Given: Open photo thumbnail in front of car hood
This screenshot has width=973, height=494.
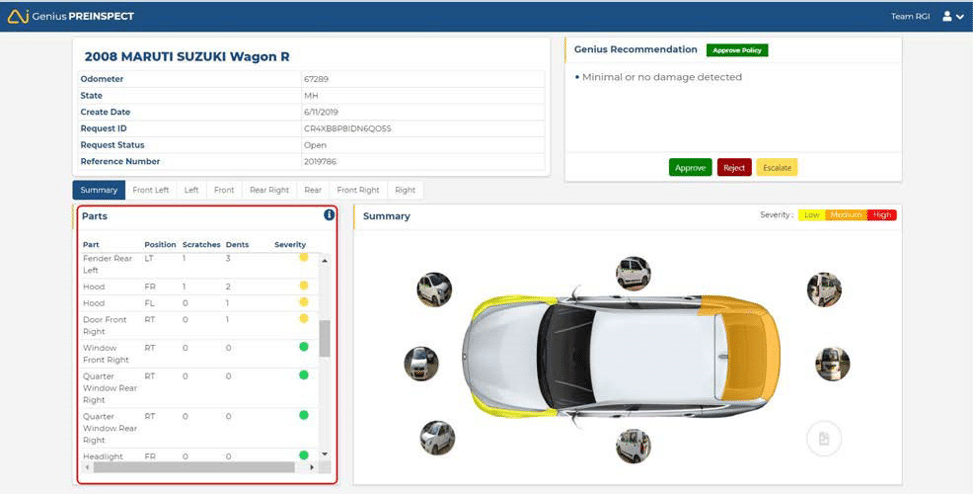Looking at the screenshot, I should (x=421, y=364).
